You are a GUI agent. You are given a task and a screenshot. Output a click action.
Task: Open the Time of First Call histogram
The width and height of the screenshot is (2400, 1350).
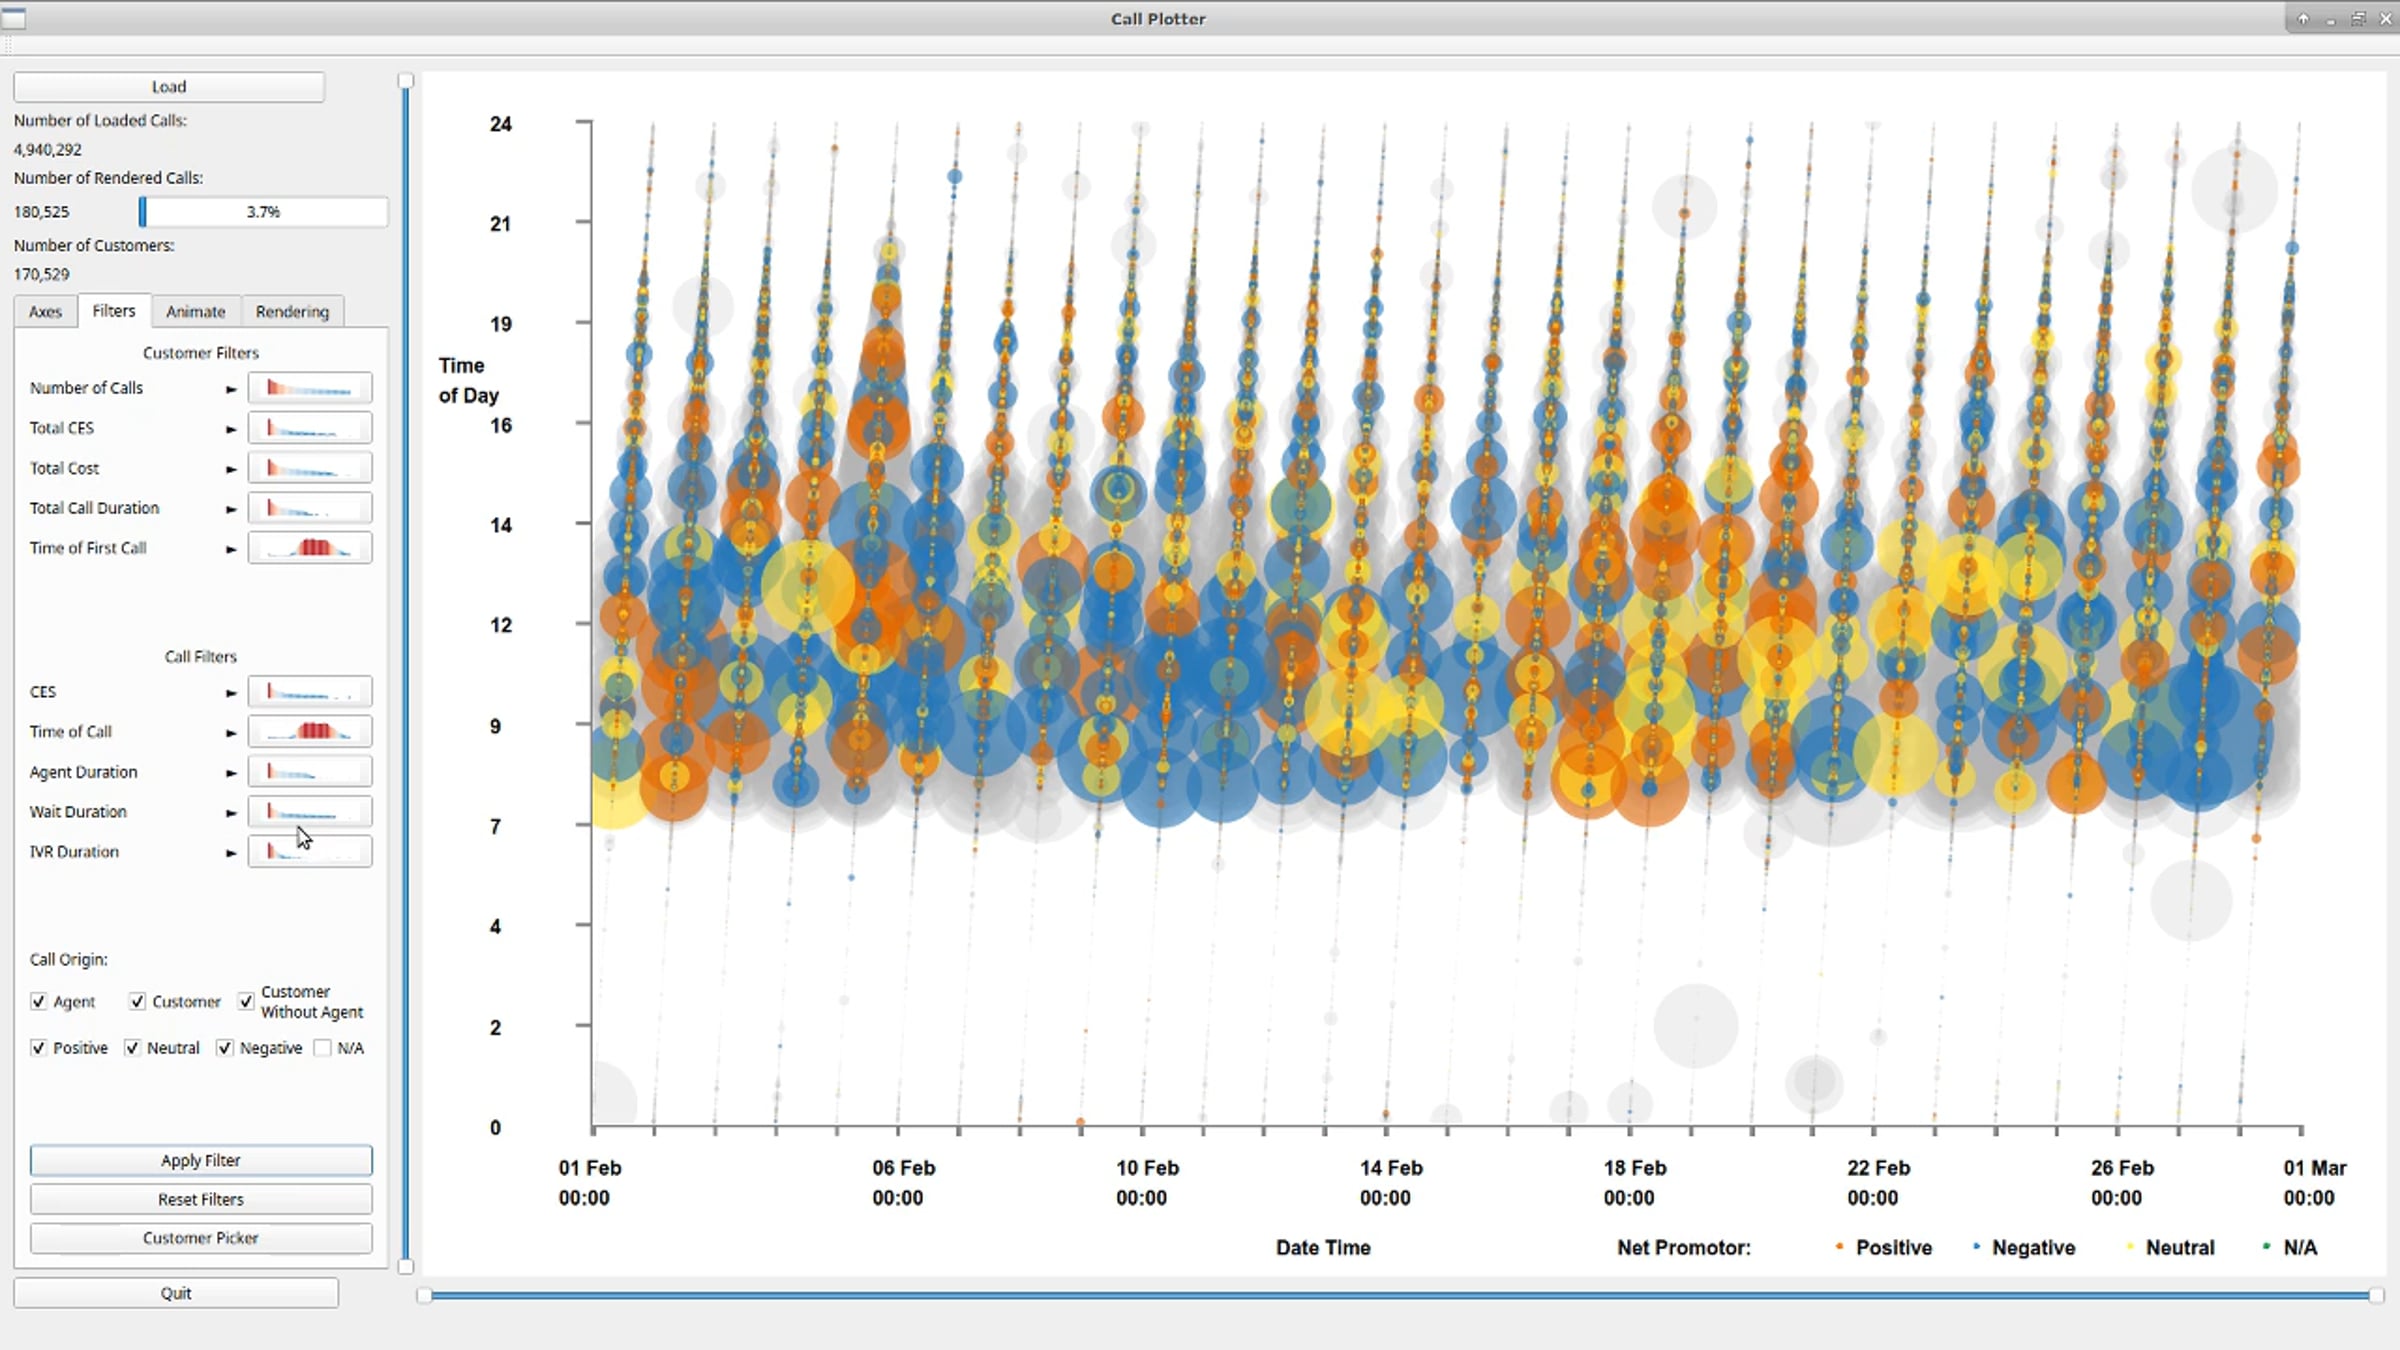coord(310,548)
